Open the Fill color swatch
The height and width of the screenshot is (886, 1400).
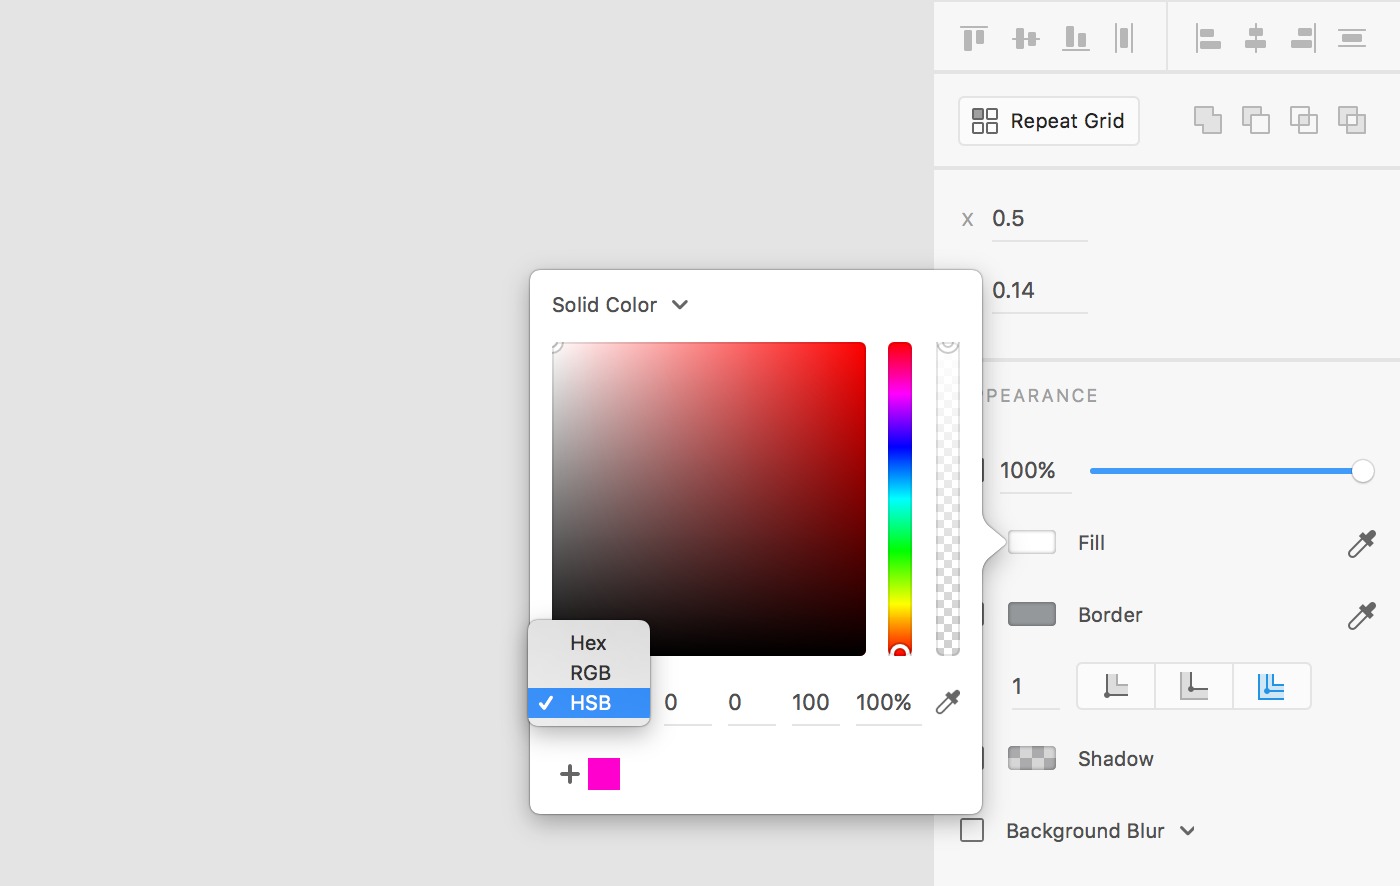click(x=1032, y=542)
